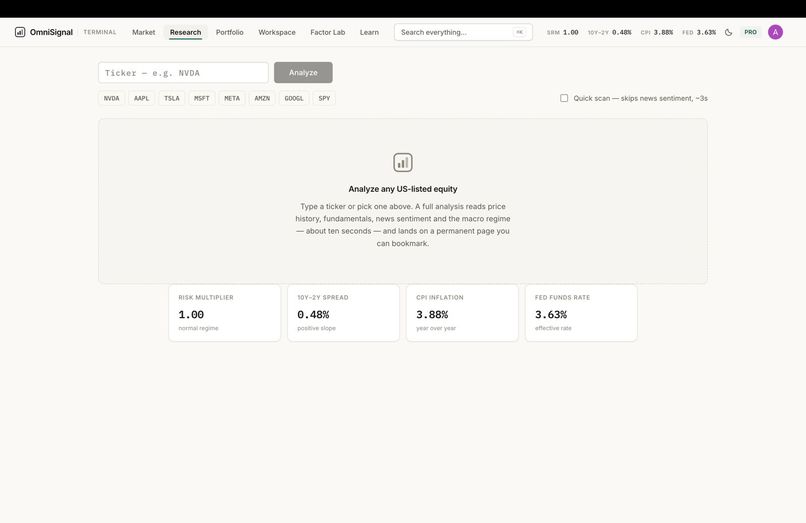Pick the AAPL ticker chip
The width and height of the screenshot is (806, 523).
point(141,98)
